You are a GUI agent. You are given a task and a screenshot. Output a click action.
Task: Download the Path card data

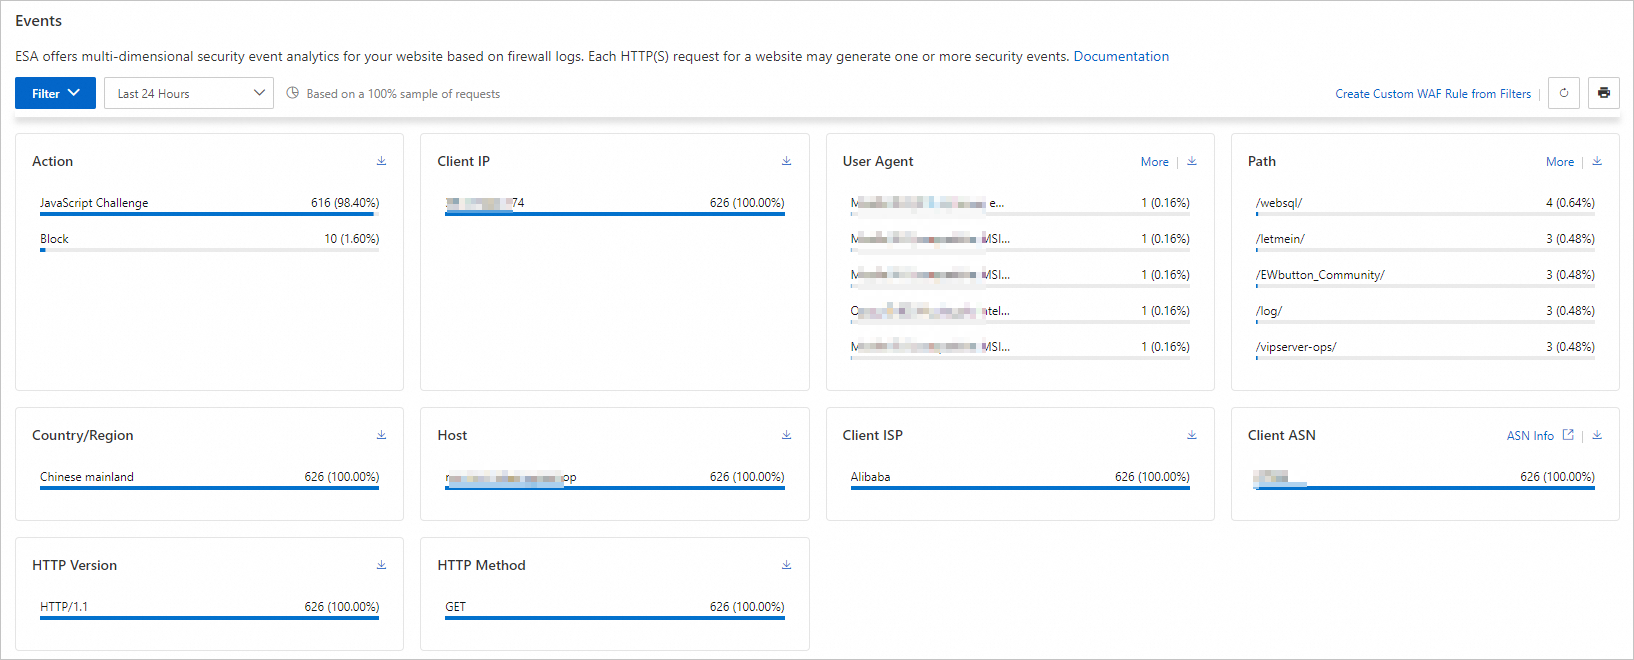point(1597,161)
